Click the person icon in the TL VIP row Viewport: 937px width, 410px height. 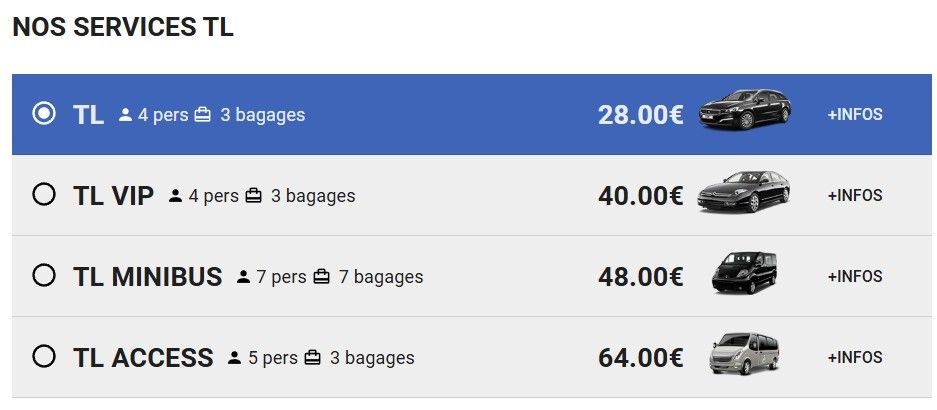pos(176,196)
